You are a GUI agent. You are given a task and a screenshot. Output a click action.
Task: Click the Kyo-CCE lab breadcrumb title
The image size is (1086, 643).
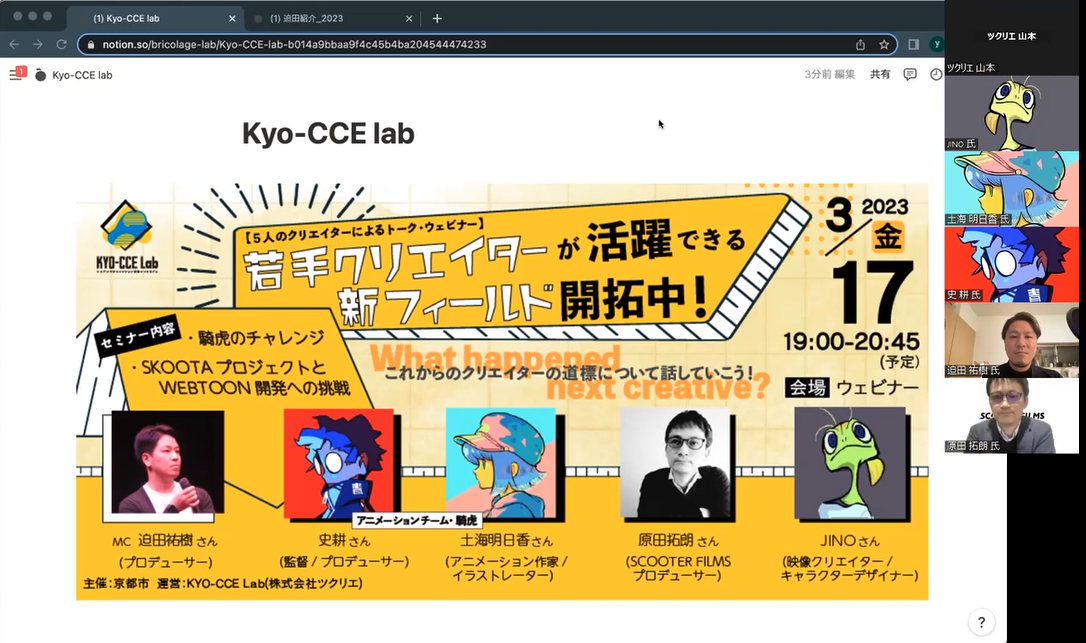click(x=81, y=75)
